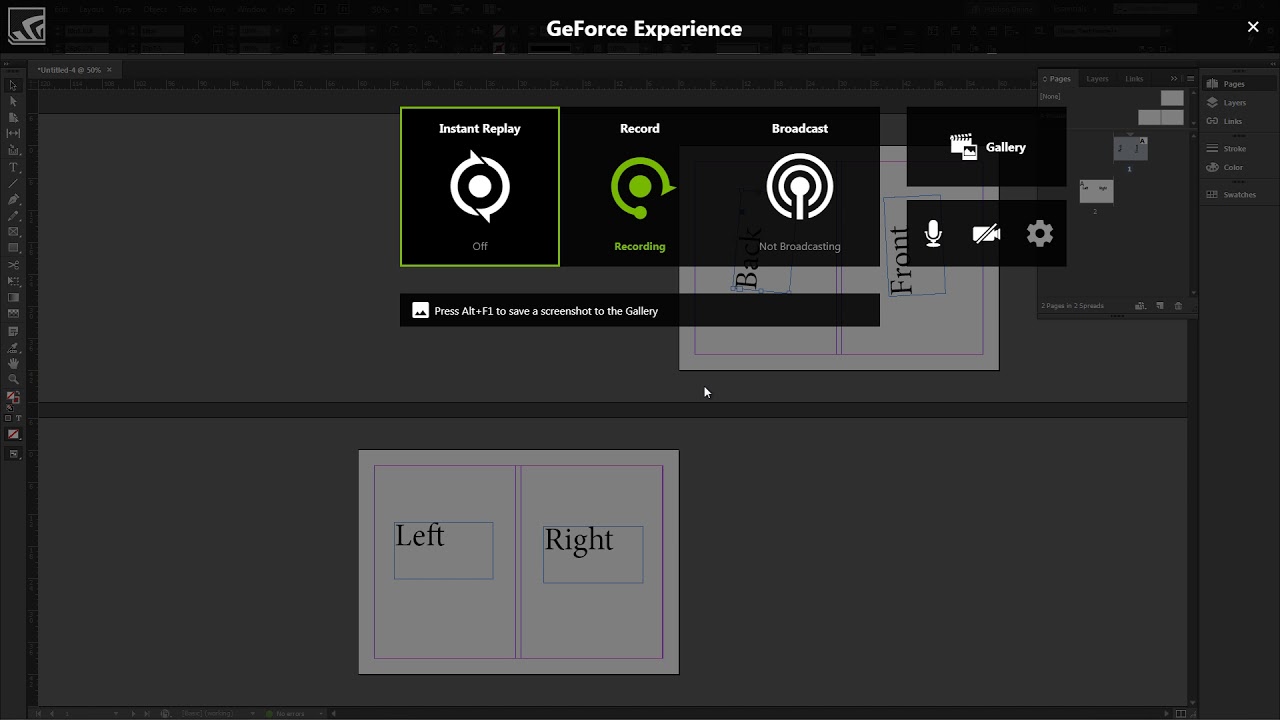Open Color in the panel dock
Viewport: 1280px width, 720px height.
coord(1237,168)
